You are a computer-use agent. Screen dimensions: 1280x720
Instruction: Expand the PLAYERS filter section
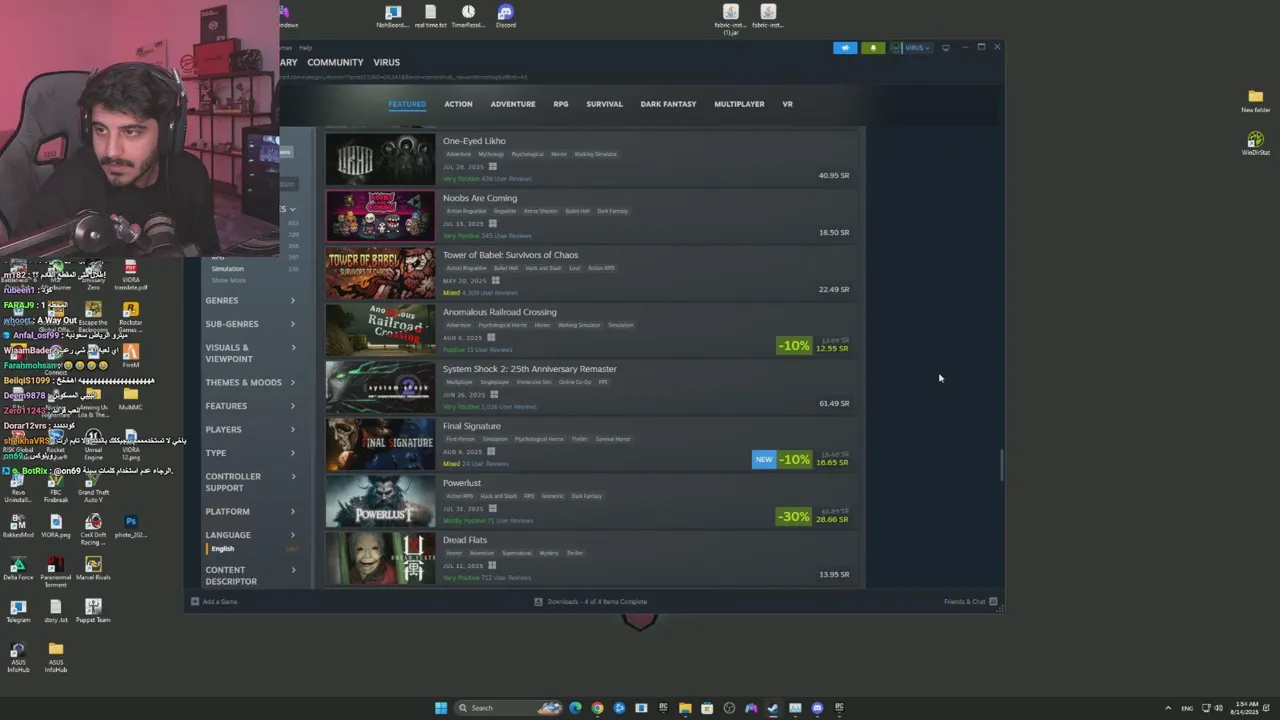(250, 430)
